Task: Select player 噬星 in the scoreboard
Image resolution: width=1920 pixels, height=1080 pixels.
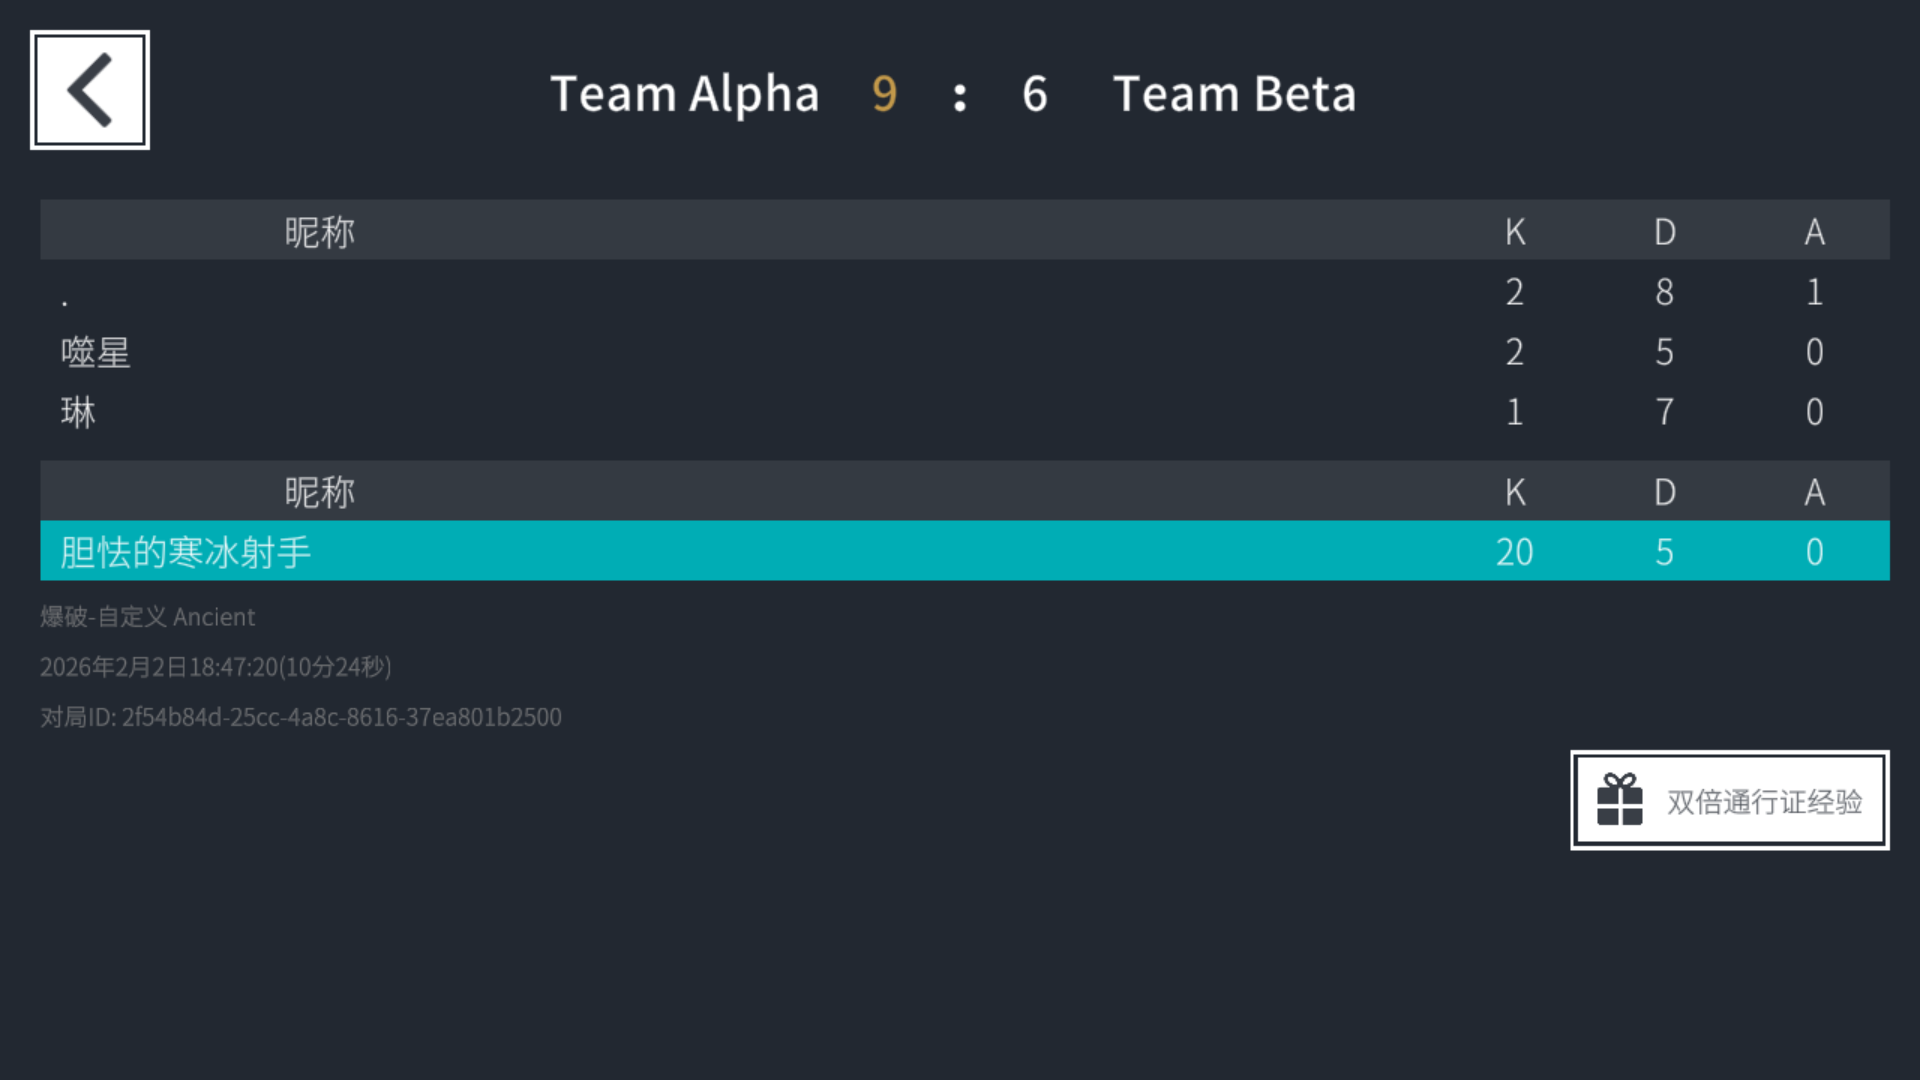Action: 96,352
